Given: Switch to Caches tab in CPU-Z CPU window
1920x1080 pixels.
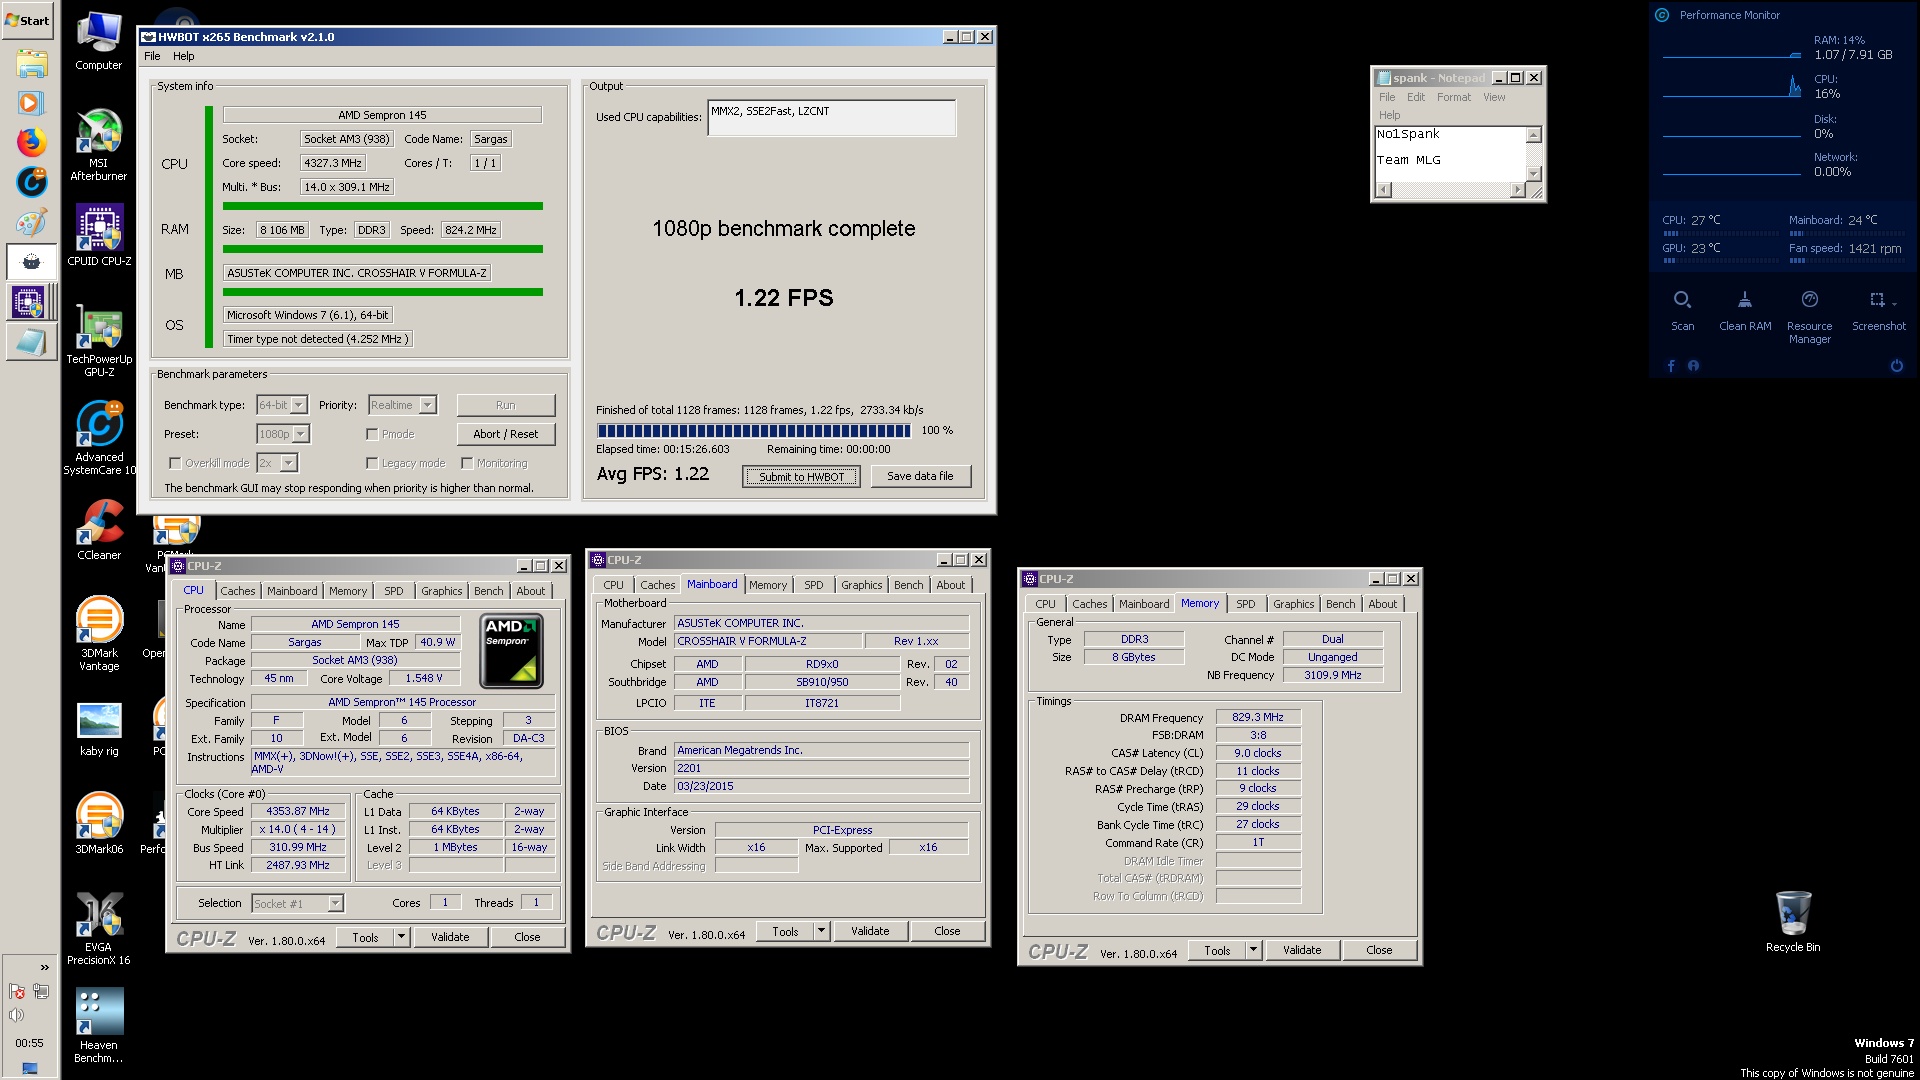Looking at the screenshot, I should (237, 591).
